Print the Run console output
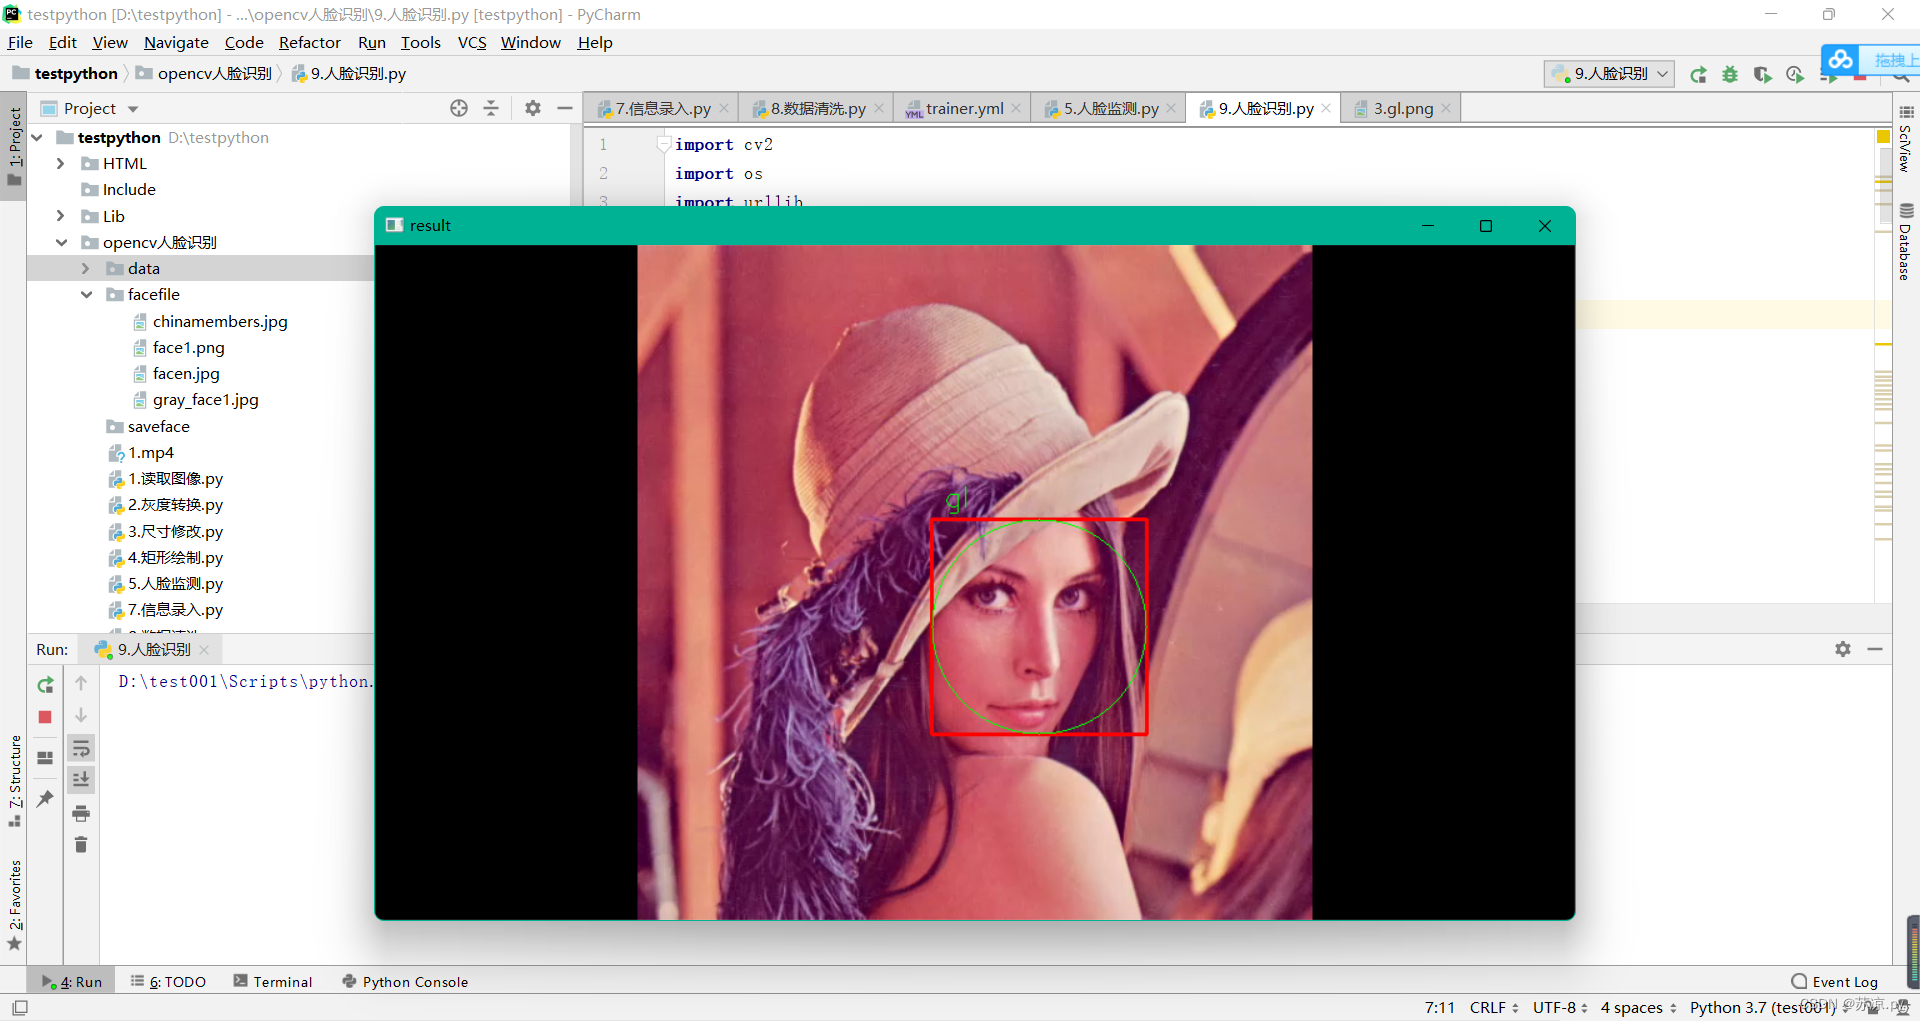Screen dimensions: 1920x1021 point(81,813)
